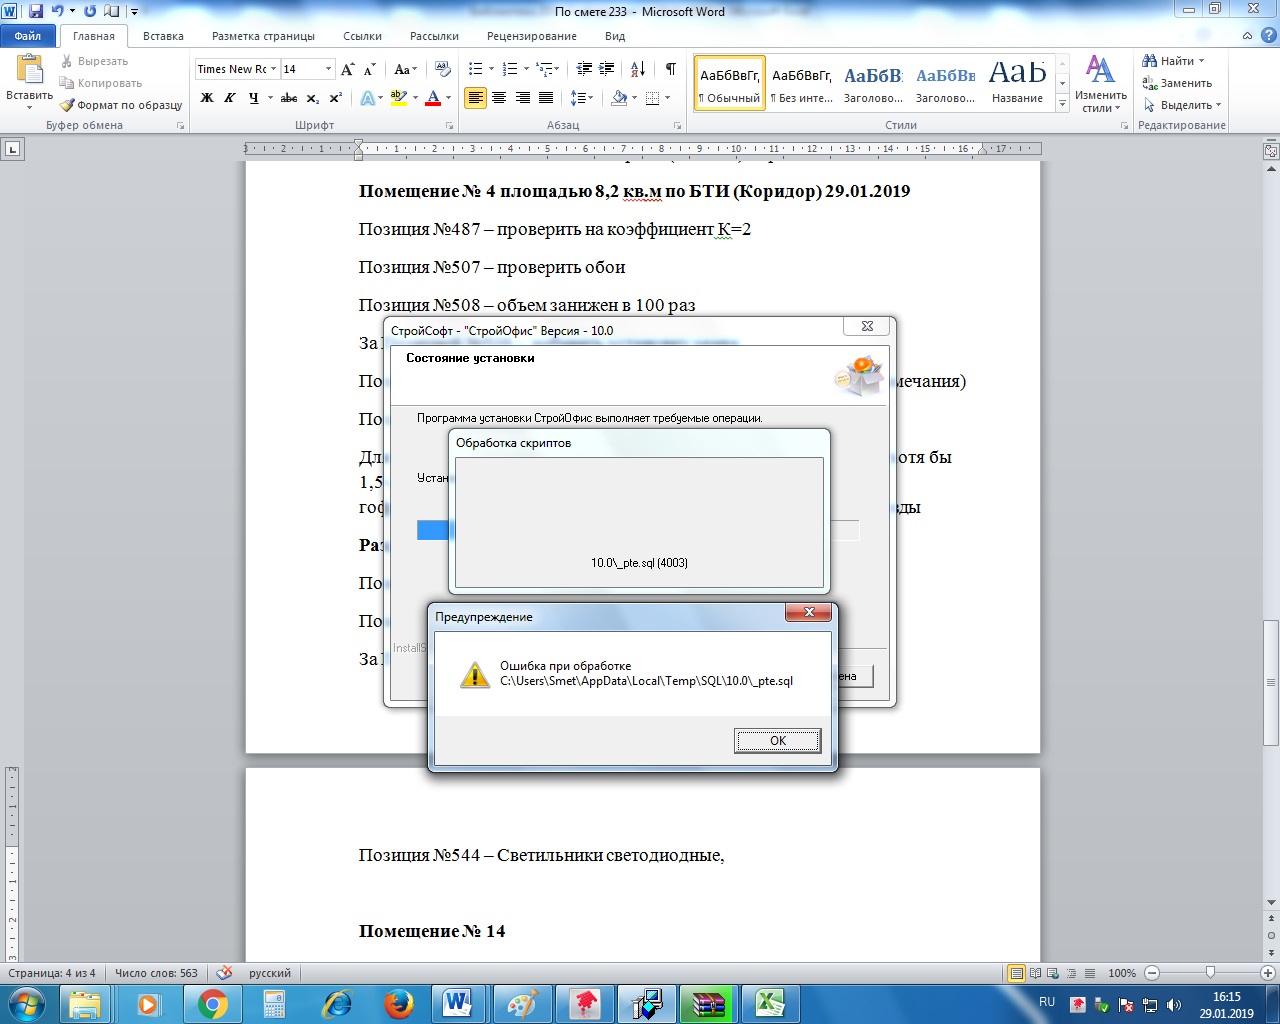The height and width of the screenshot is (1024, 1280).
Task: Open Excel from the taskbar
Action: pos(769,1003)
